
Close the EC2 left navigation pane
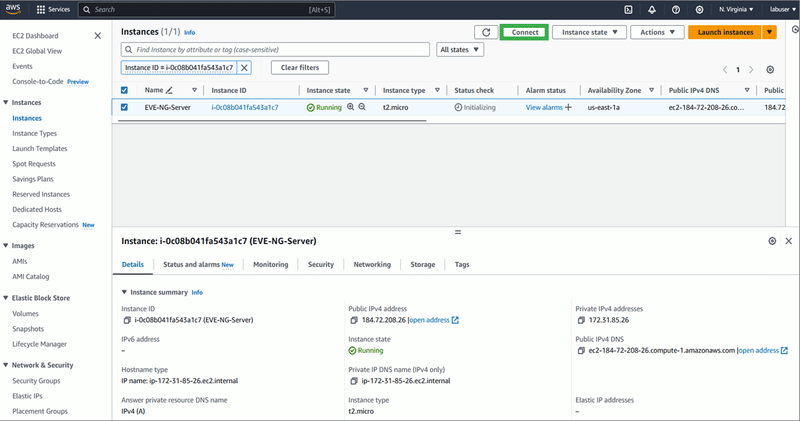97,36
